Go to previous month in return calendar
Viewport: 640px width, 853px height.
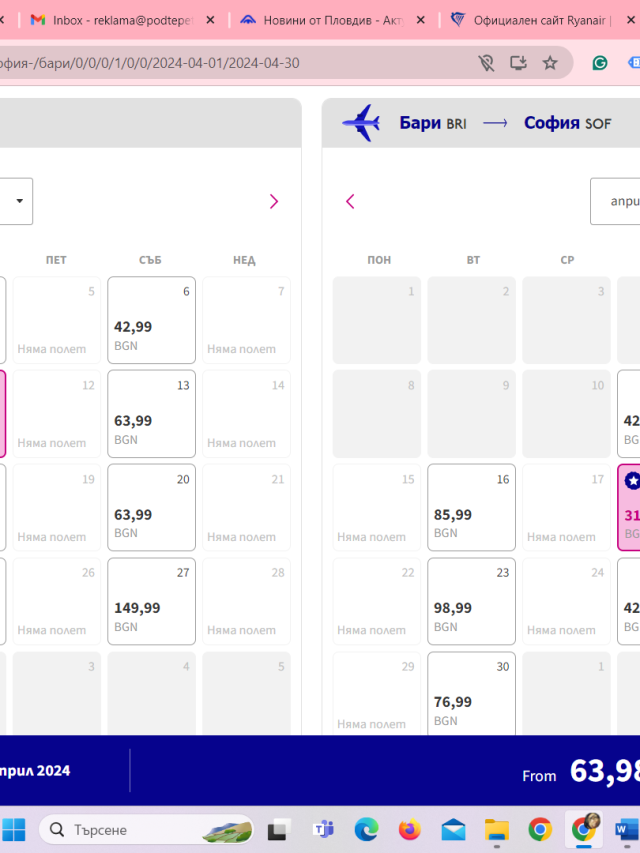(x=350, y=202)
